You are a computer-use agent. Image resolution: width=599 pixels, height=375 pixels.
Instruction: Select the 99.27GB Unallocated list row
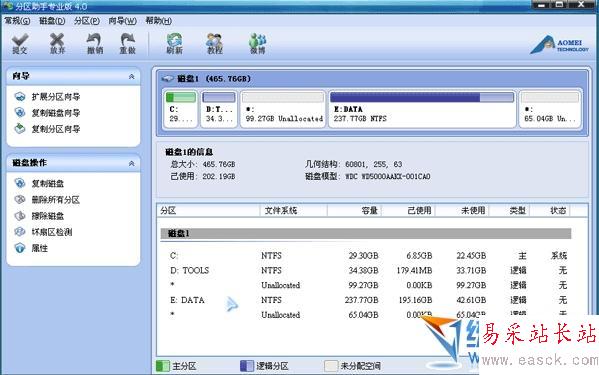[366, 285]
